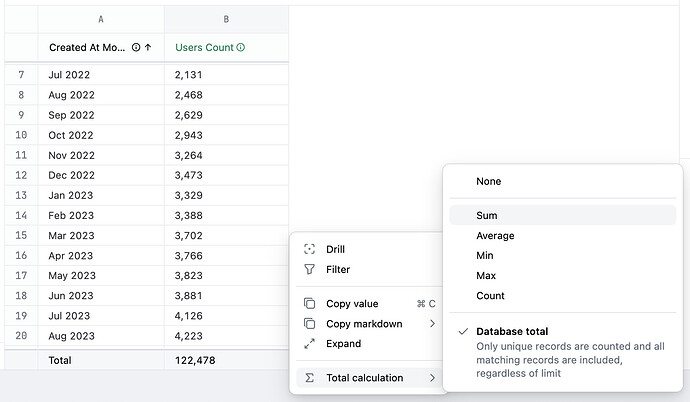This screenshot has width=690, height=402.
Task: Click sort arrow in Created At Month header
Action: (x=149, y=47)
